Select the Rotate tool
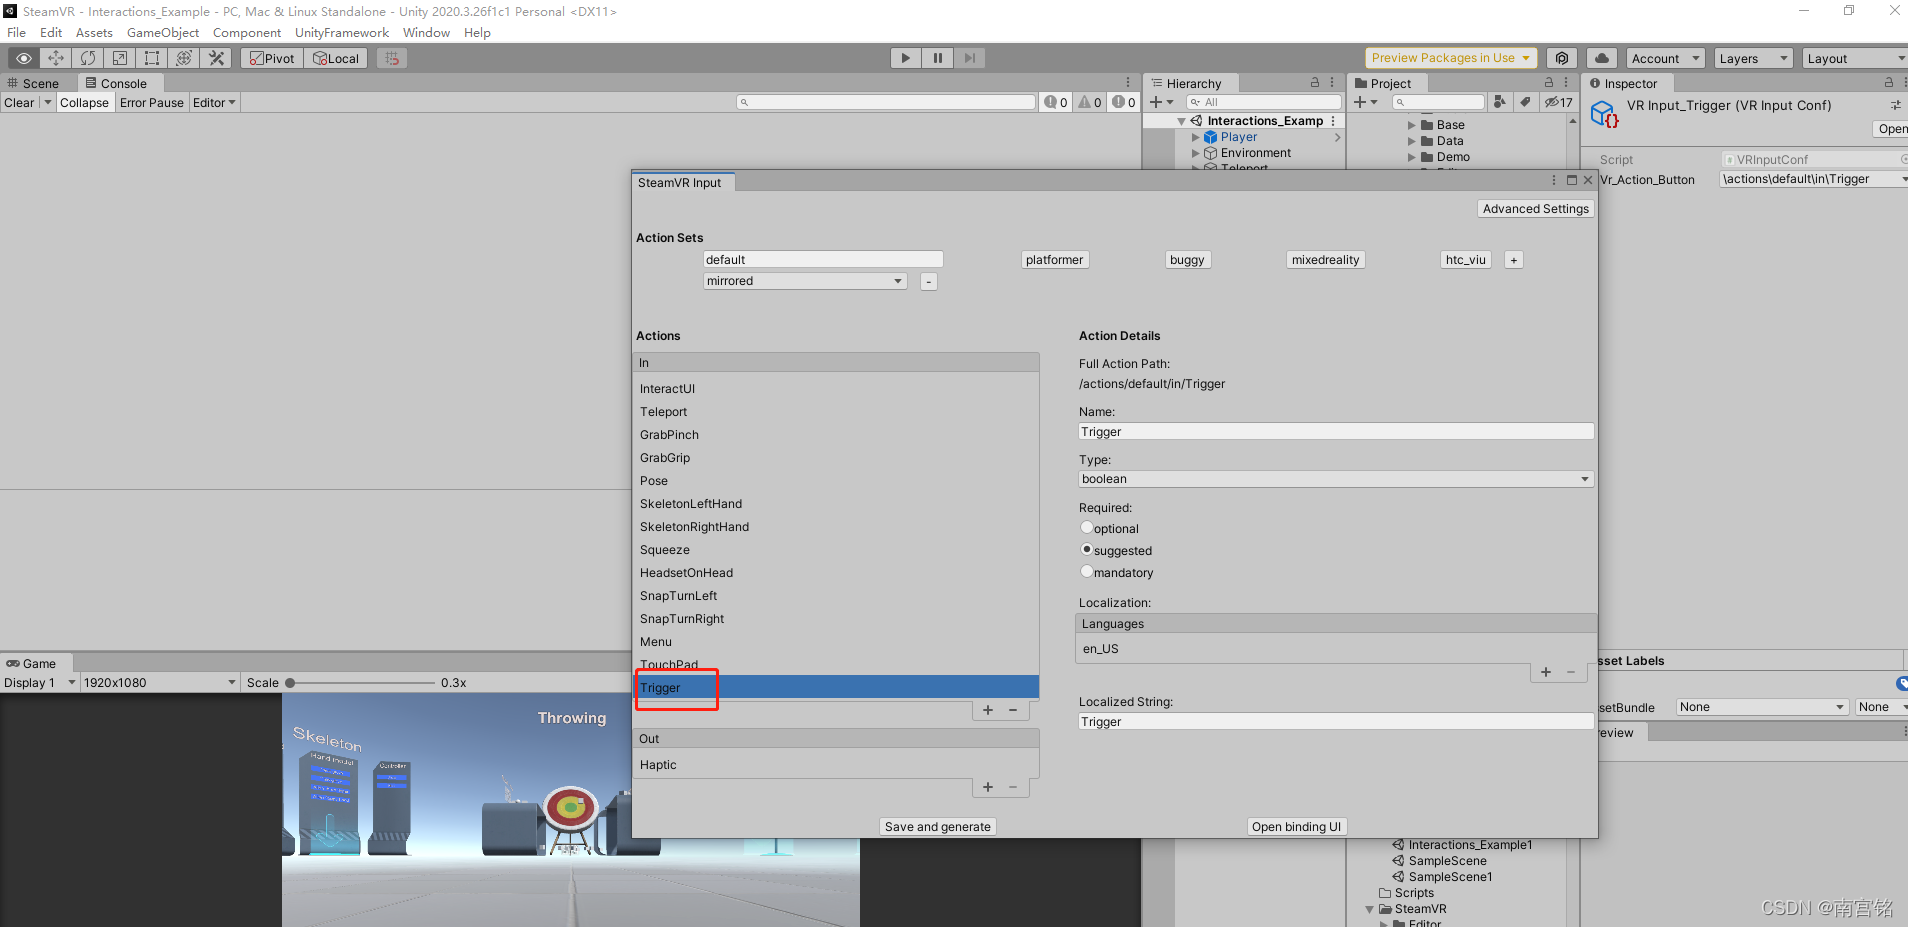1908x927 pixels. (x=88, y=58)
